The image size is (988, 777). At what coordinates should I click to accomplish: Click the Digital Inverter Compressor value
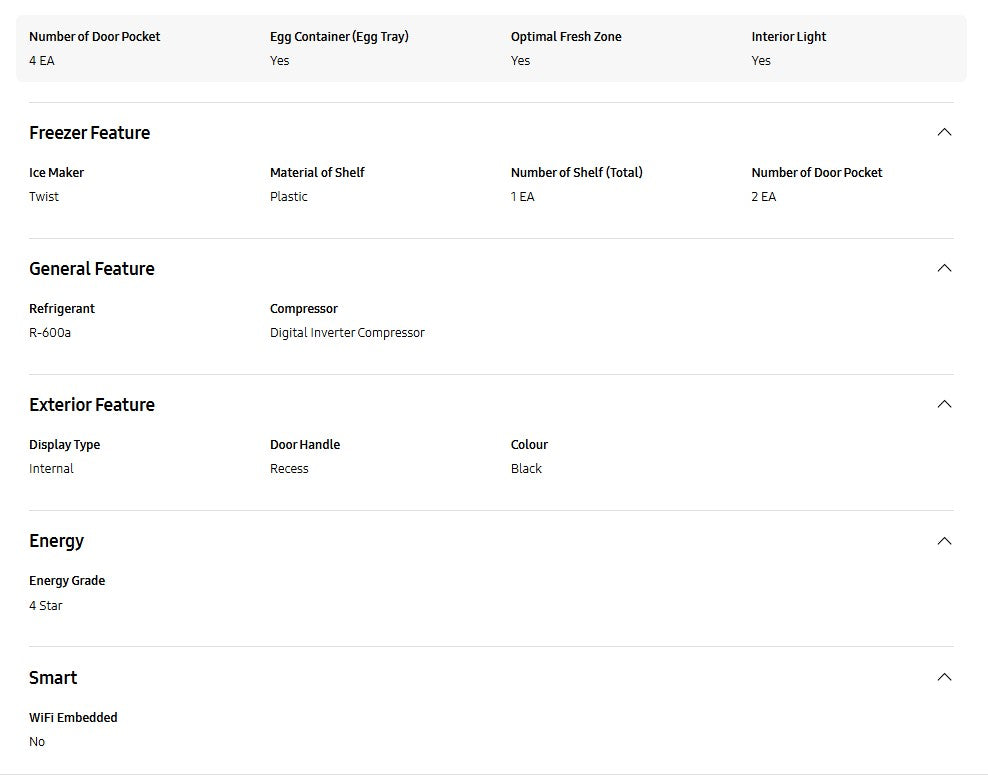coord(347,333)
